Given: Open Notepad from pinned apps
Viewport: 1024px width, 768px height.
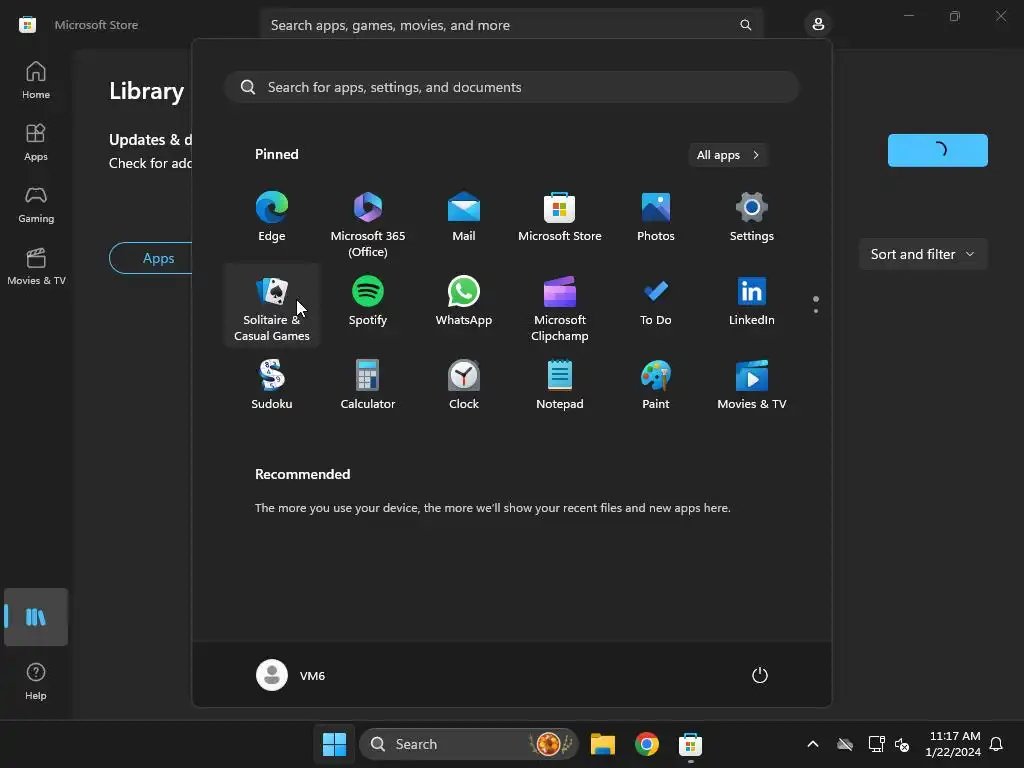Looking at the screenshot, I should (x=560, y=385).
